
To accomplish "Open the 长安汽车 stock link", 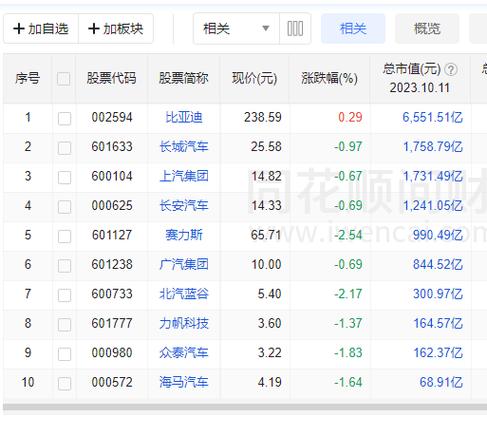I will coord(184,206).
